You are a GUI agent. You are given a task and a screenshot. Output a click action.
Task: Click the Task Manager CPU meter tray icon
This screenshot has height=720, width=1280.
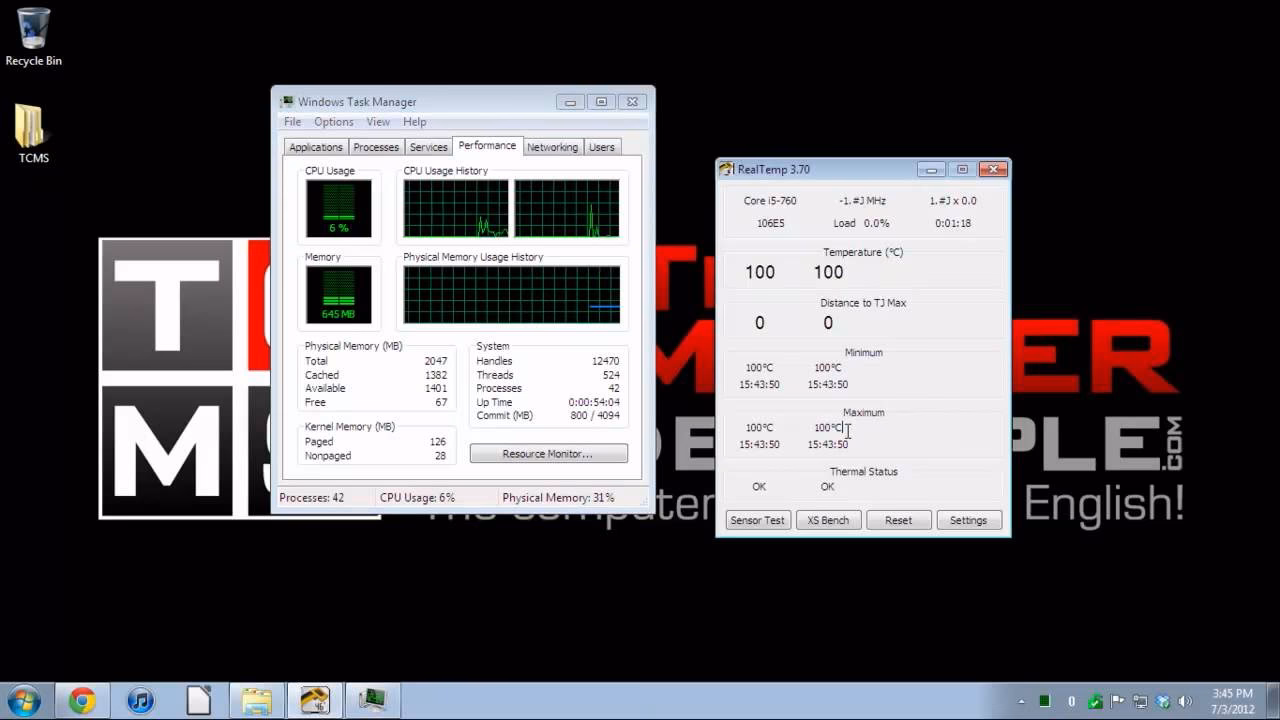click(x=1045, y=701)
